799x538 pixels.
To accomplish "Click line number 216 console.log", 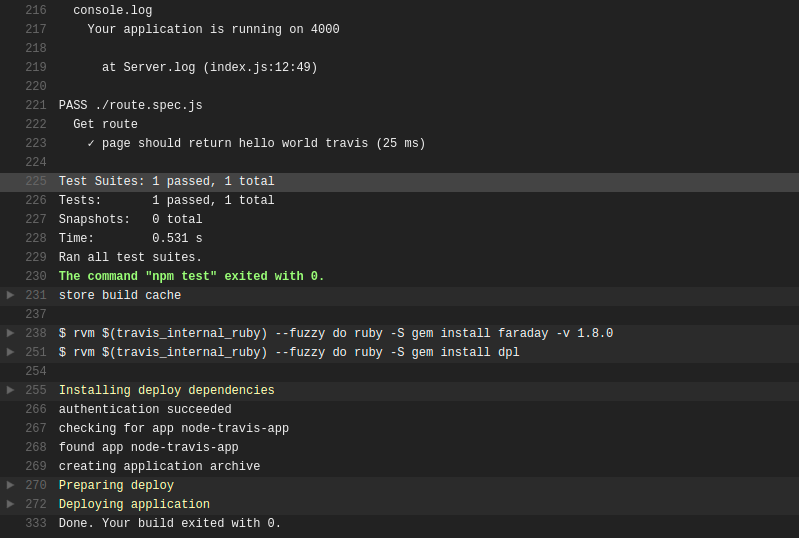I will [36, 10].
